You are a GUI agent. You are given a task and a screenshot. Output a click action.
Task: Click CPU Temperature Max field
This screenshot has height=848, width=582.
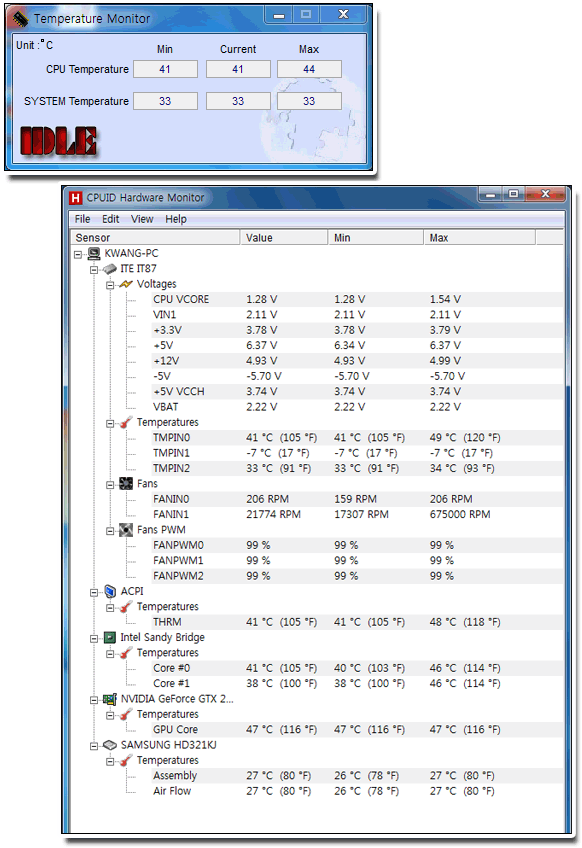tap(309, 69)
